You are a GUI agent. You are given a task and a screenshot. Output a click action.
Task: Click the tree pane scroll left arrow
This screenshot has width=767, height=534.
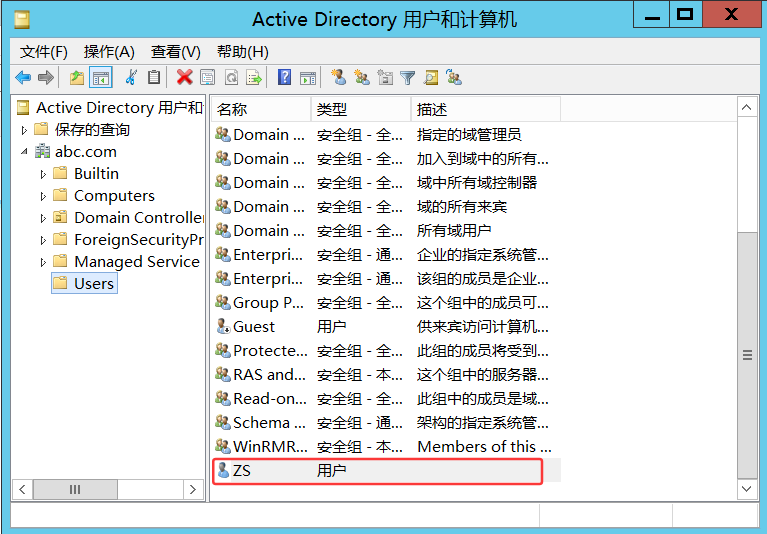coord(22,489)
